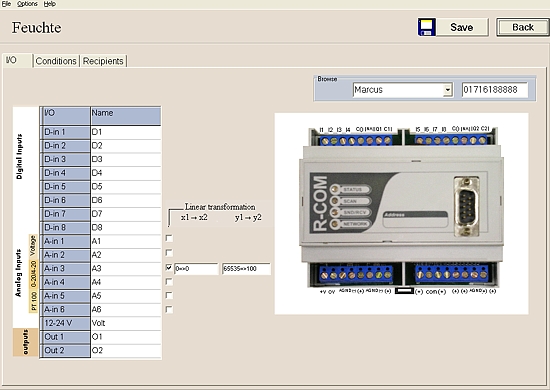Click the name cell A3
550x390 pixels.
pyautogui.click(x=126, y=269)
